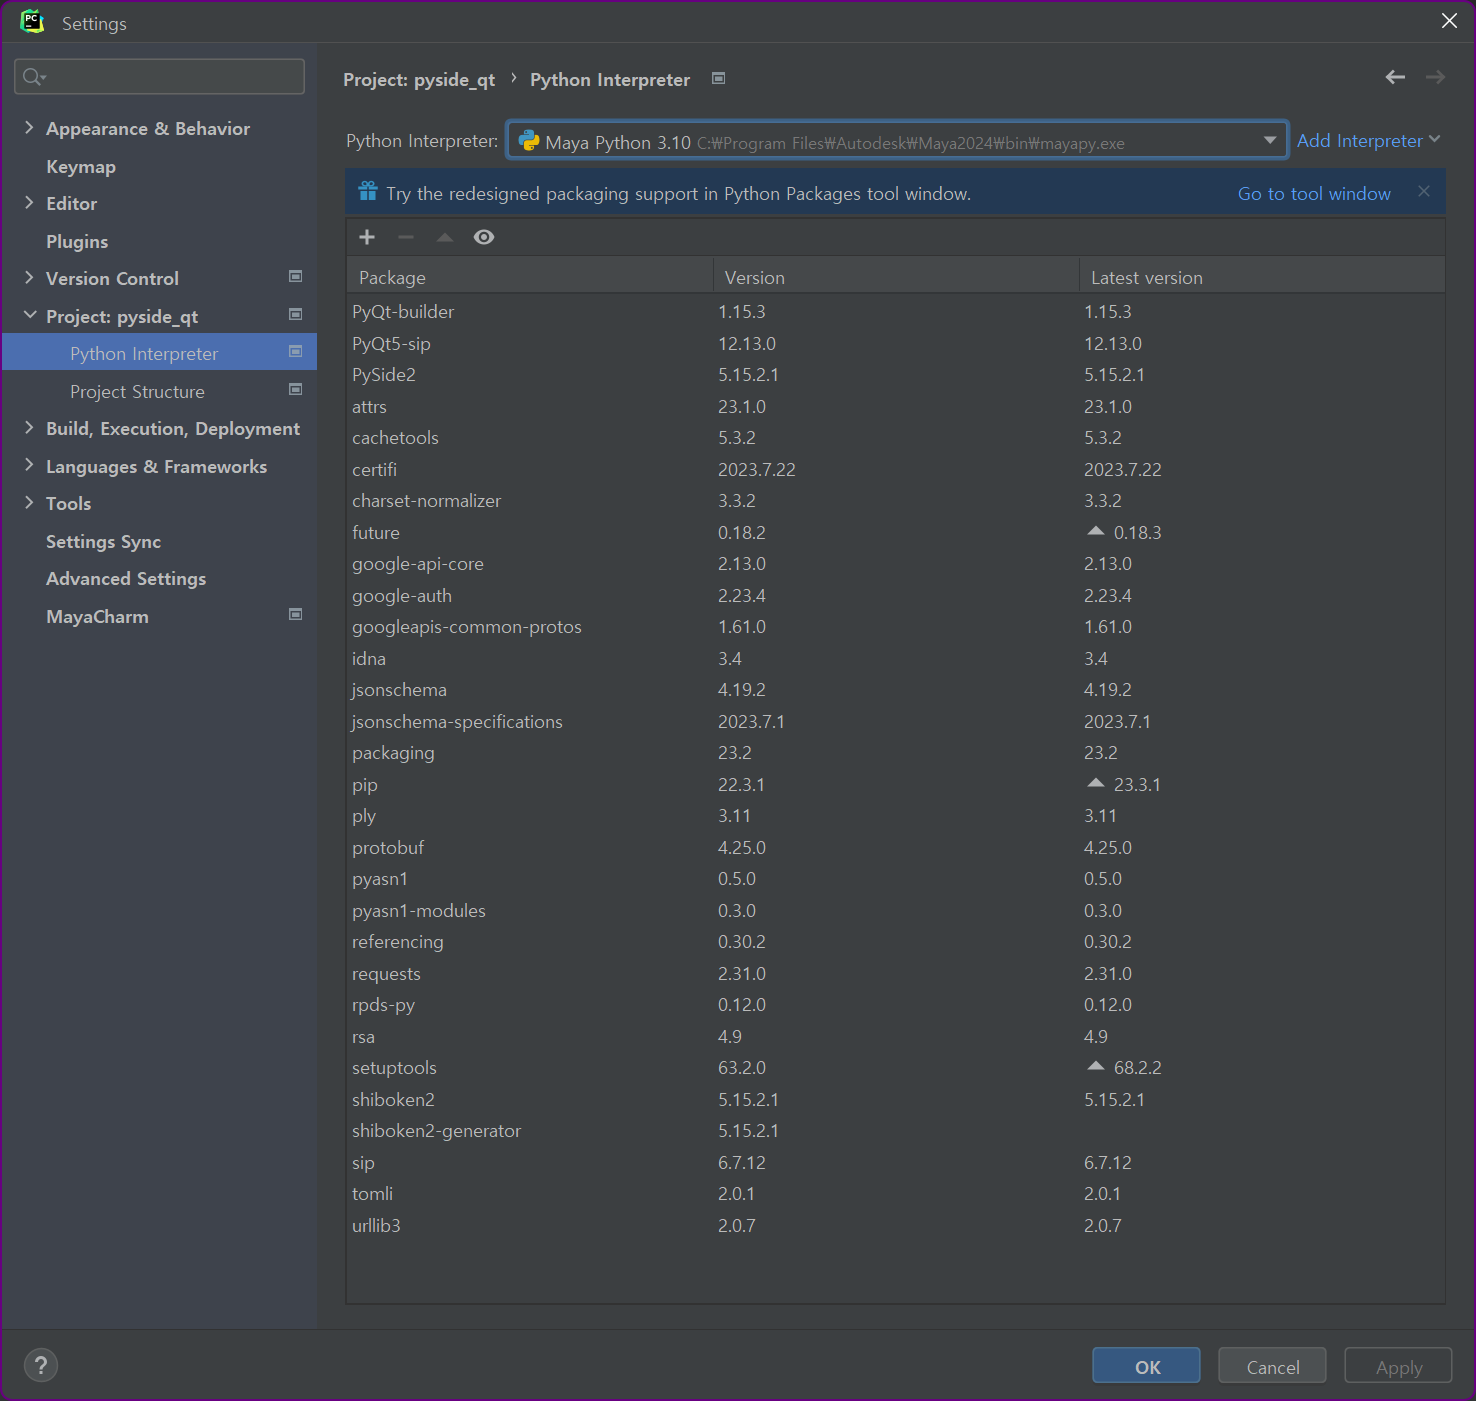The height and width of the screenshot is (1401, 1476).
Task: Select the PyQt-builder package row
Action: [x=895, y=312]
